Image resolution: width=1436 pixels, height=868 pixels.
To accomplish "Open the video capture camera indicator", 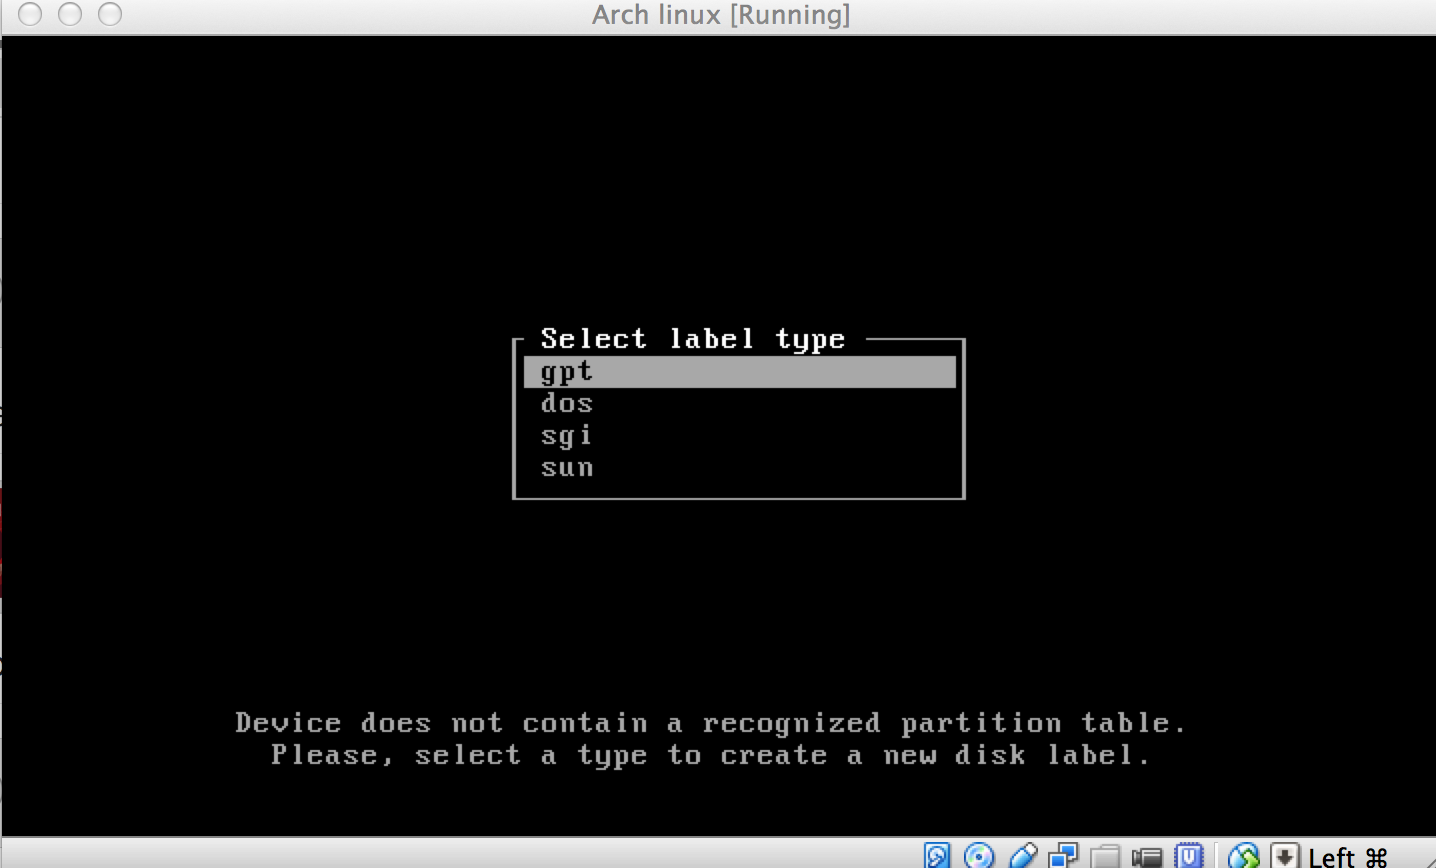I will (1147, 857).
